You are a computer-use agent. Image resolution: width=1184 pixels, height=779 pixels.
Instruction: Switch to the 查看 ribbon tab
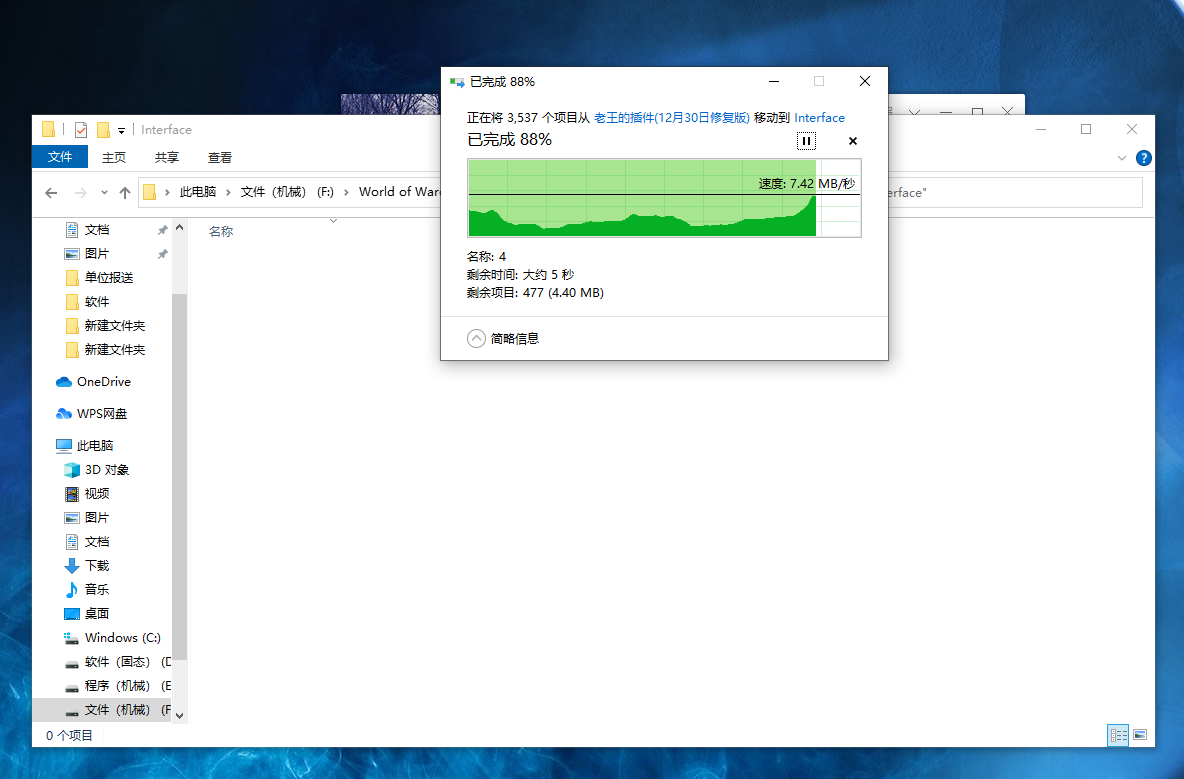(x=220, y=157)
